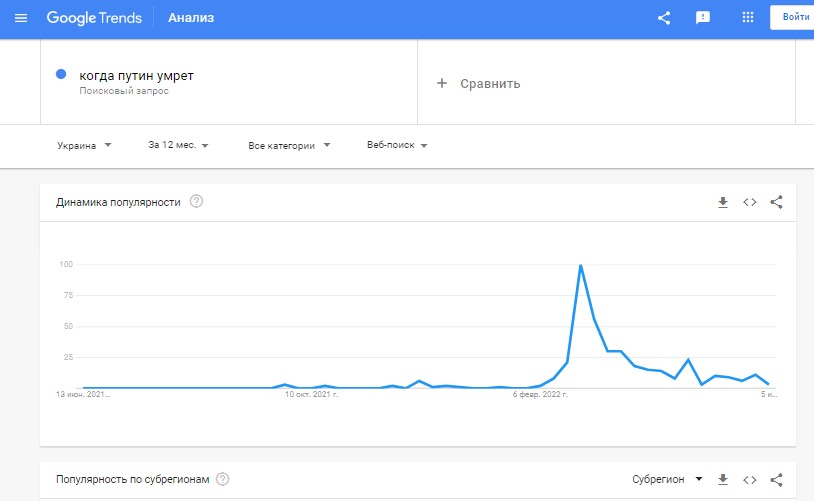The image size is (814, 501).
Task: Download interest over time chart CSV
Action: (723, 202)
